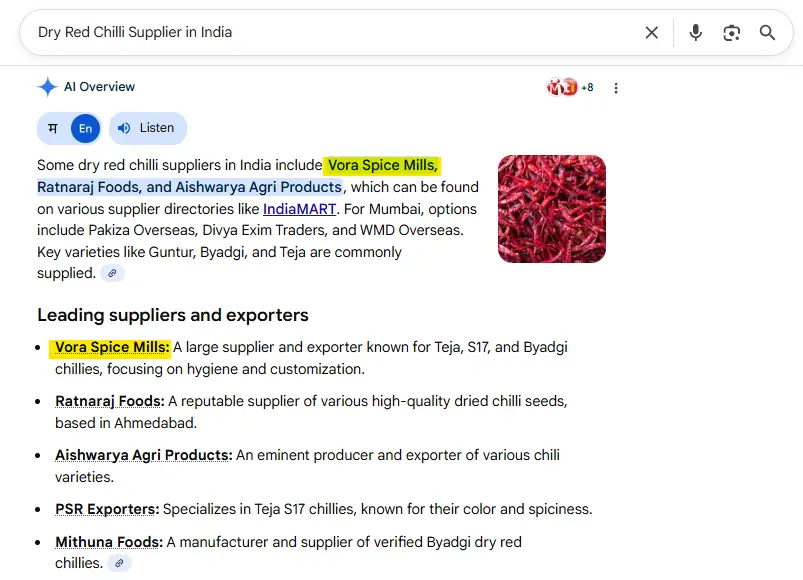
Task: Click the magnifying glass search icon
Action: pos(767,33)
